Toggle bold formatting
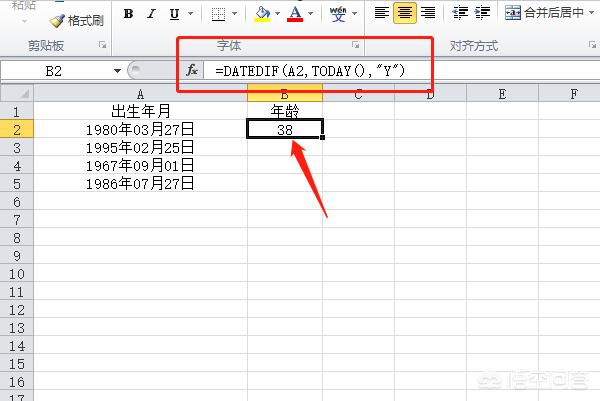 tap(129, 14)
